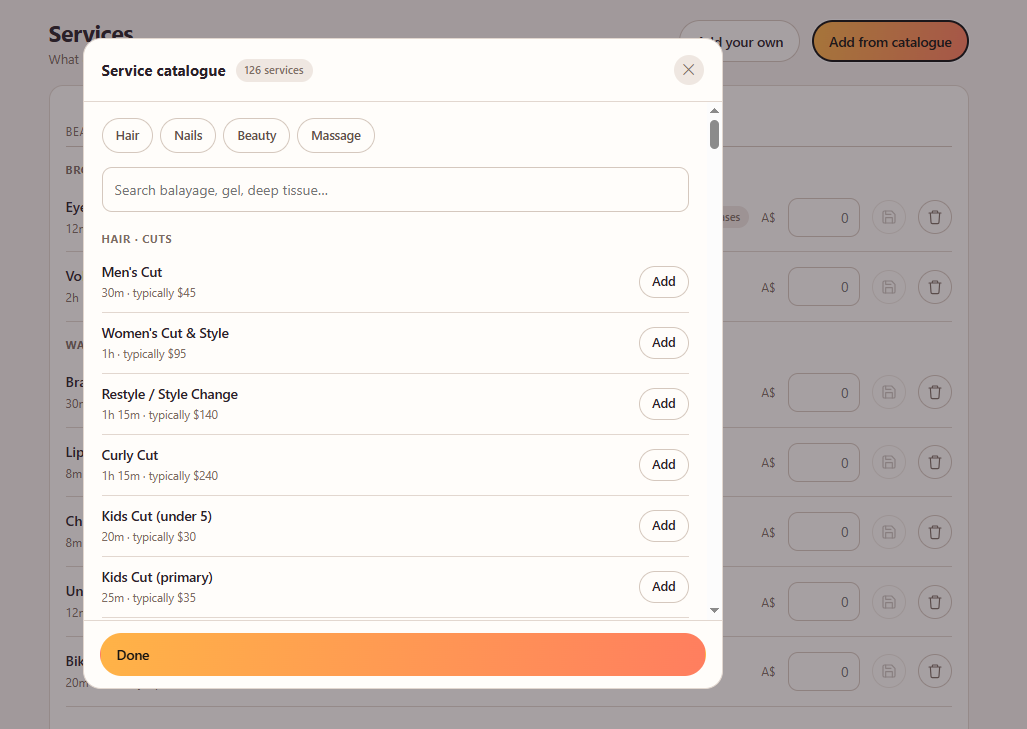Filter catalogue by Hair
This screenshot has width=1027, height=729.
coord(127,136)
